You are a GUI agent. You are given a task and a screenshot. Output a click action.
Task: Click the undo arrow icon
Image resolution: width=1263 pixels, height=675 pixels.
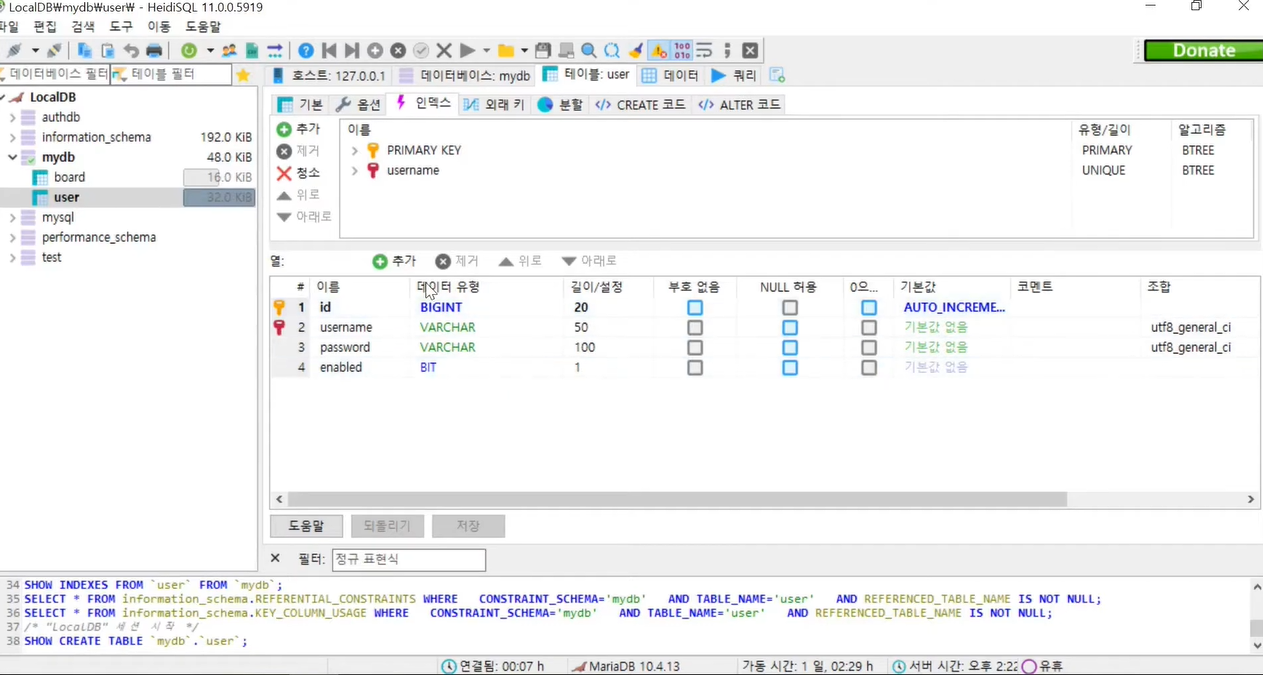pos(131,50)
